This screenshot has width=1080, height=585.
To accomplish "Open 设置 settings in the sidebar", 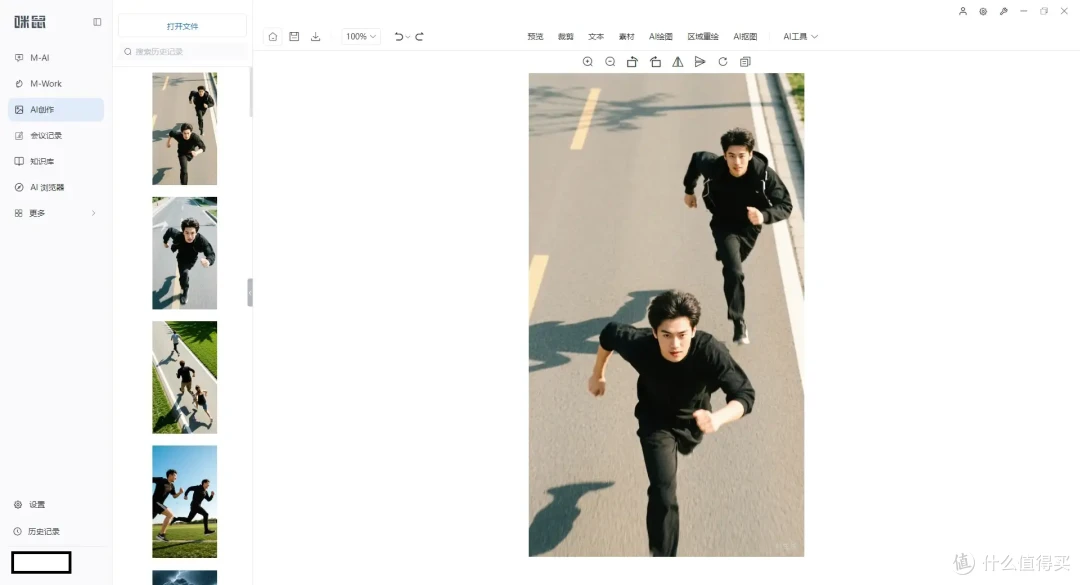I will pos(30,504).
